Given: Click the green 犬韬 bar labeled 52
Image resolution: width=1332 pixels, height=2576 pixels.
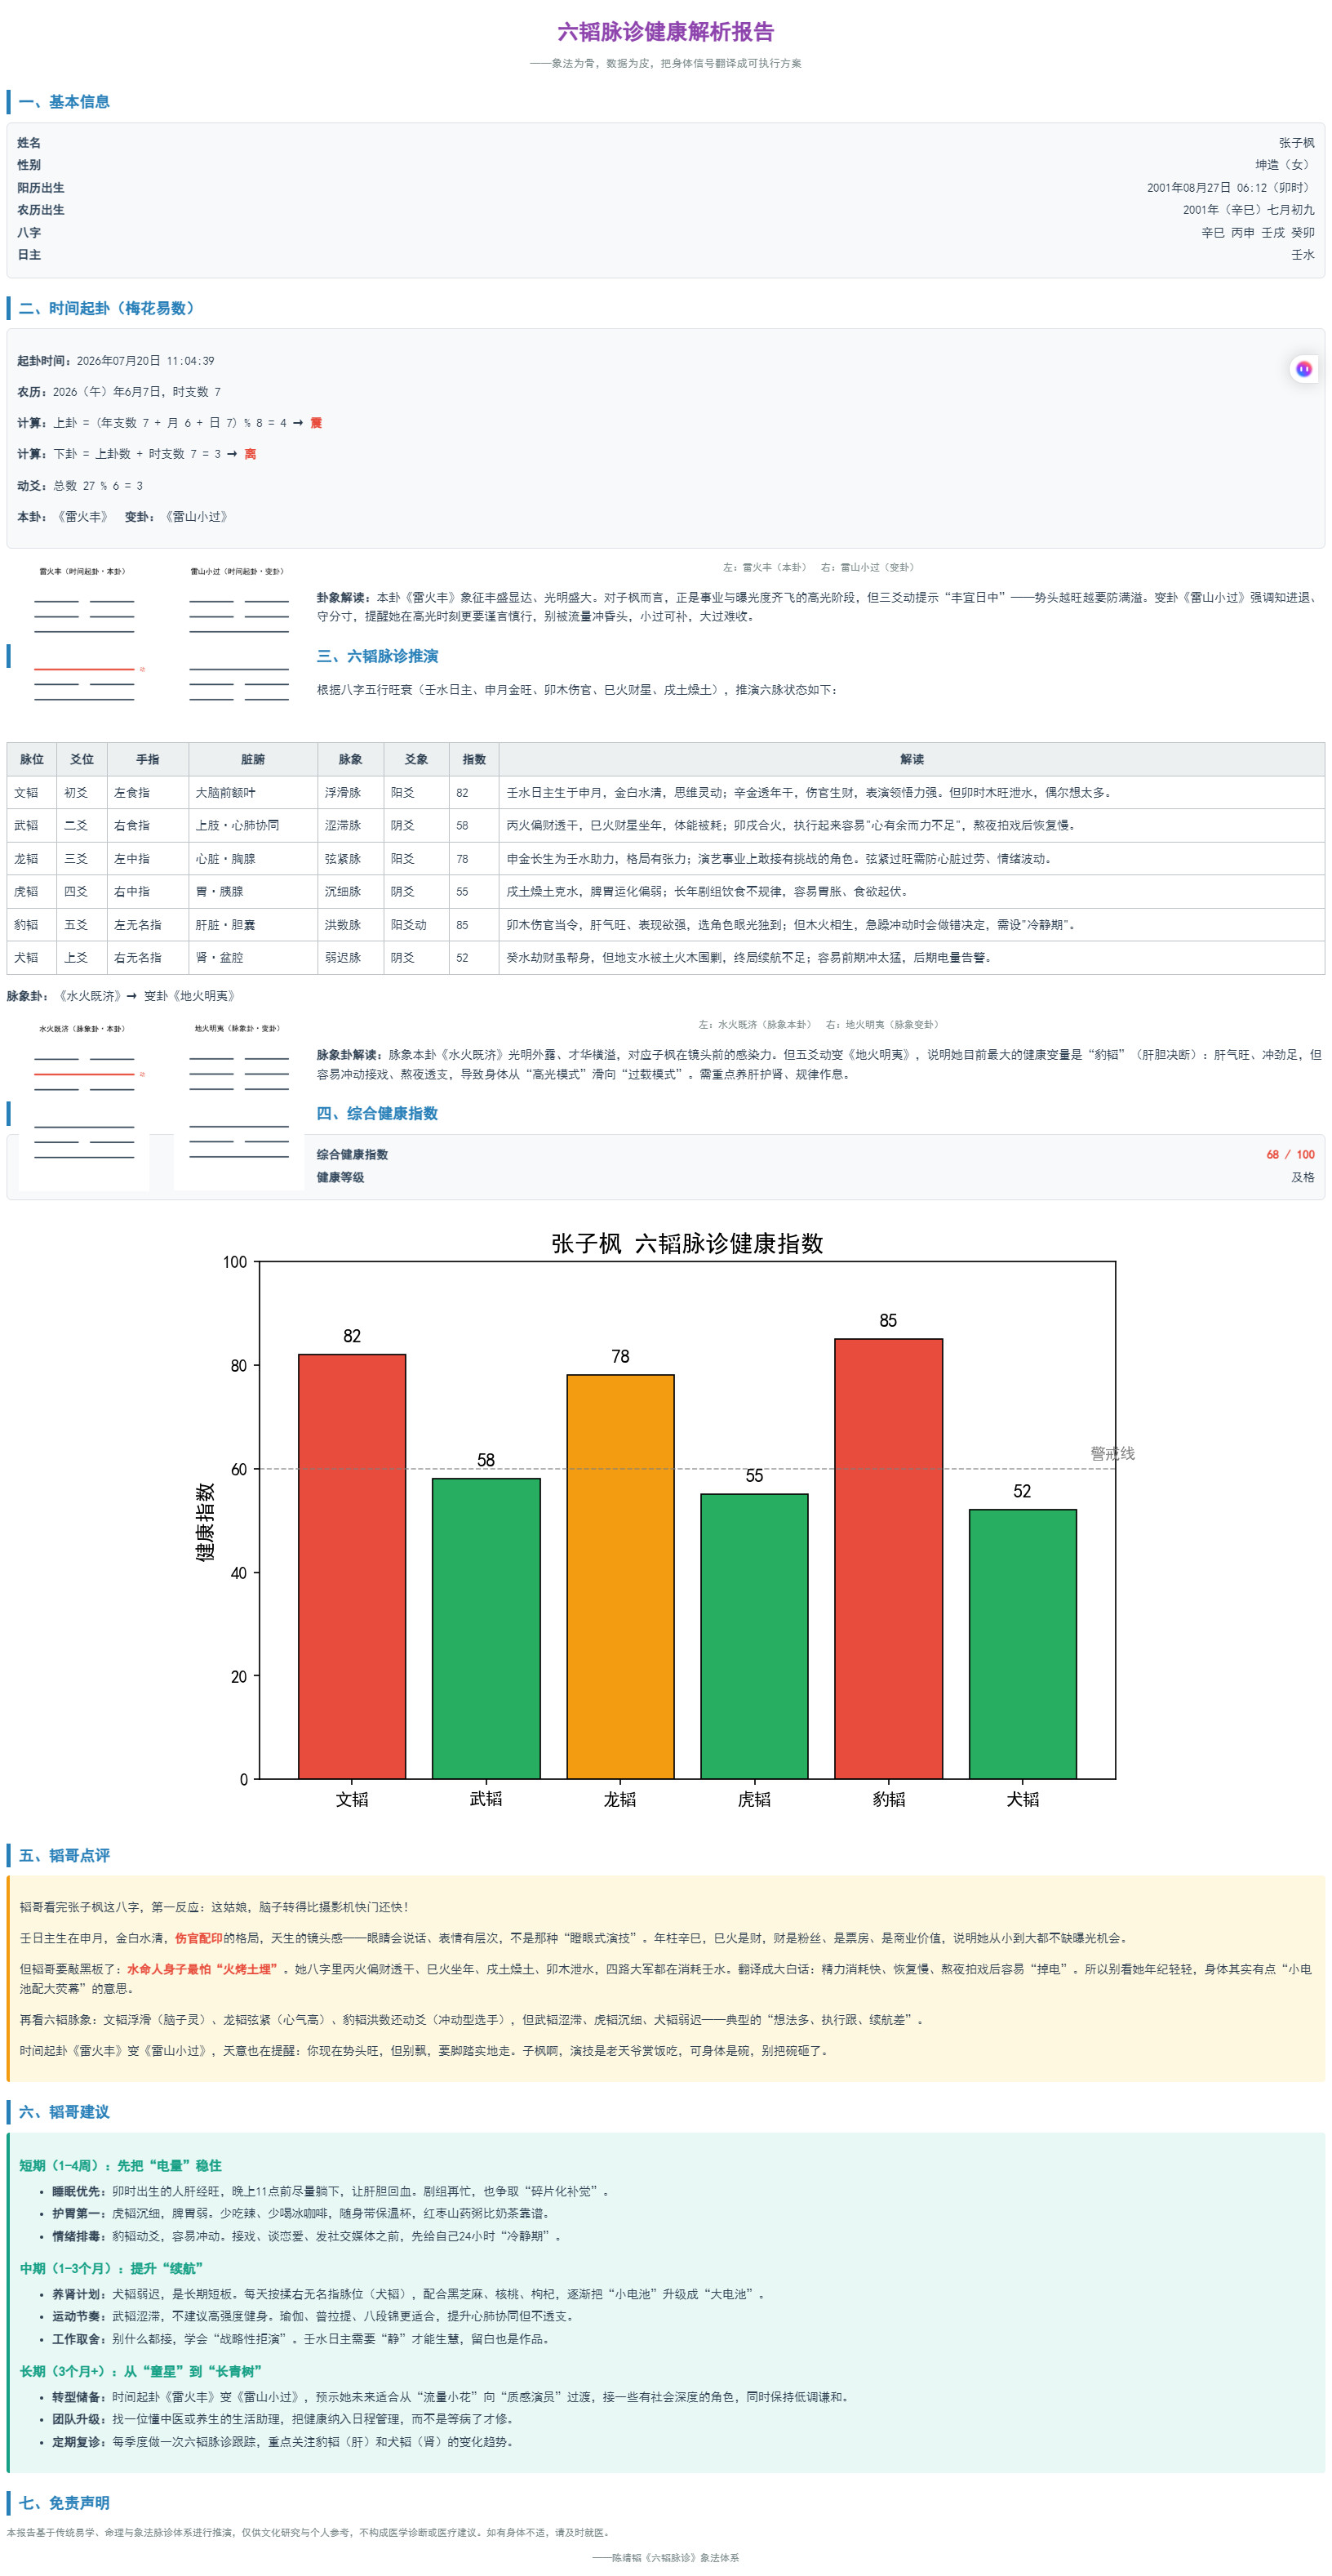Looking at the screenshot, I should point(1022,1643).
